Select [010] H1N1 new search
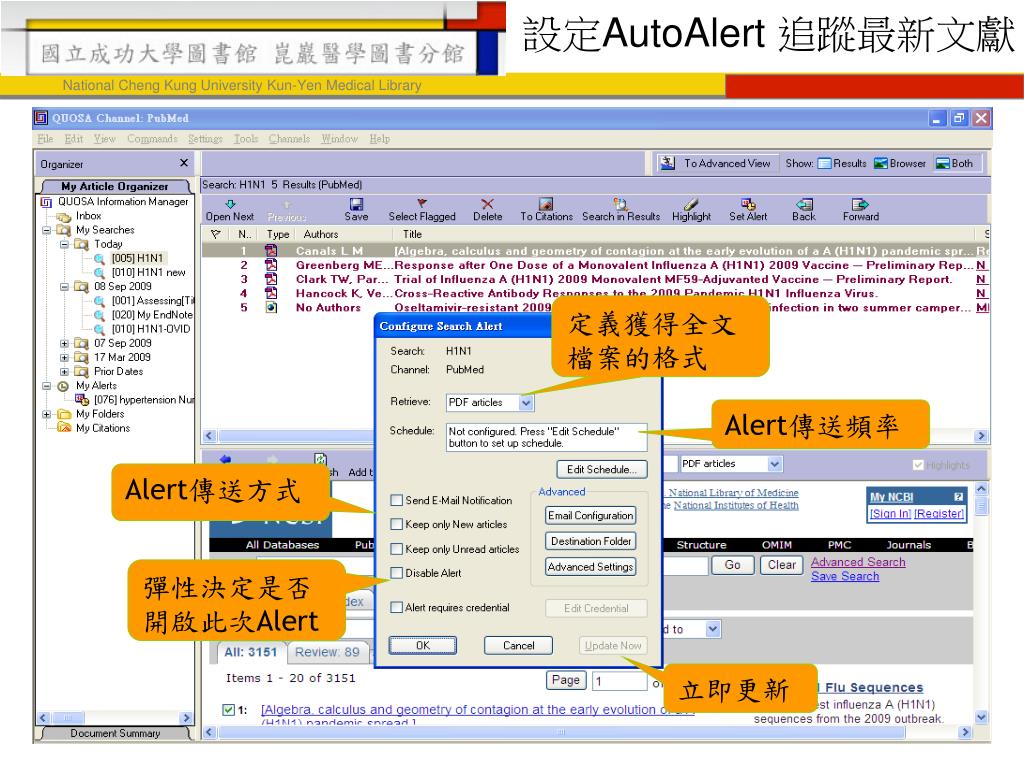The image size is (1024, 768). 148,272
